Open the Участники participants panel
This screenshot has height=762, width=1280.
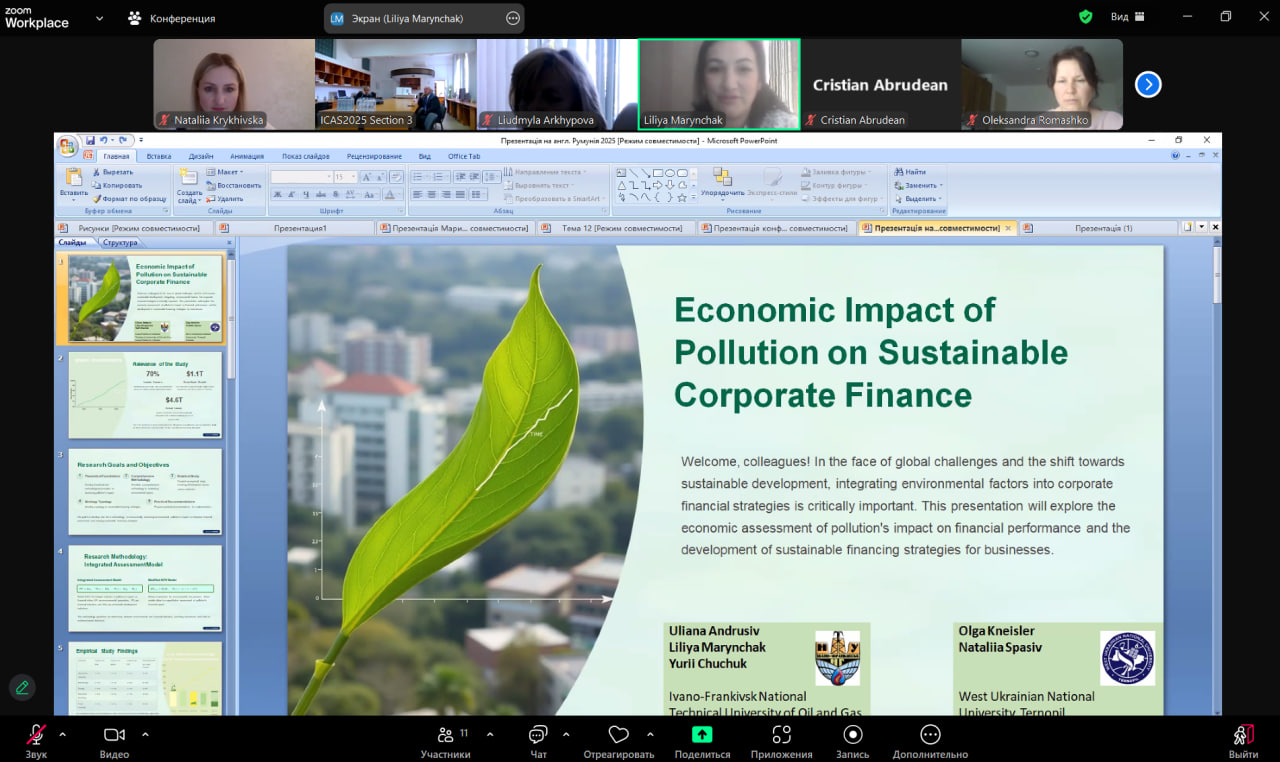pyautogui.click(x=445, y=741)
